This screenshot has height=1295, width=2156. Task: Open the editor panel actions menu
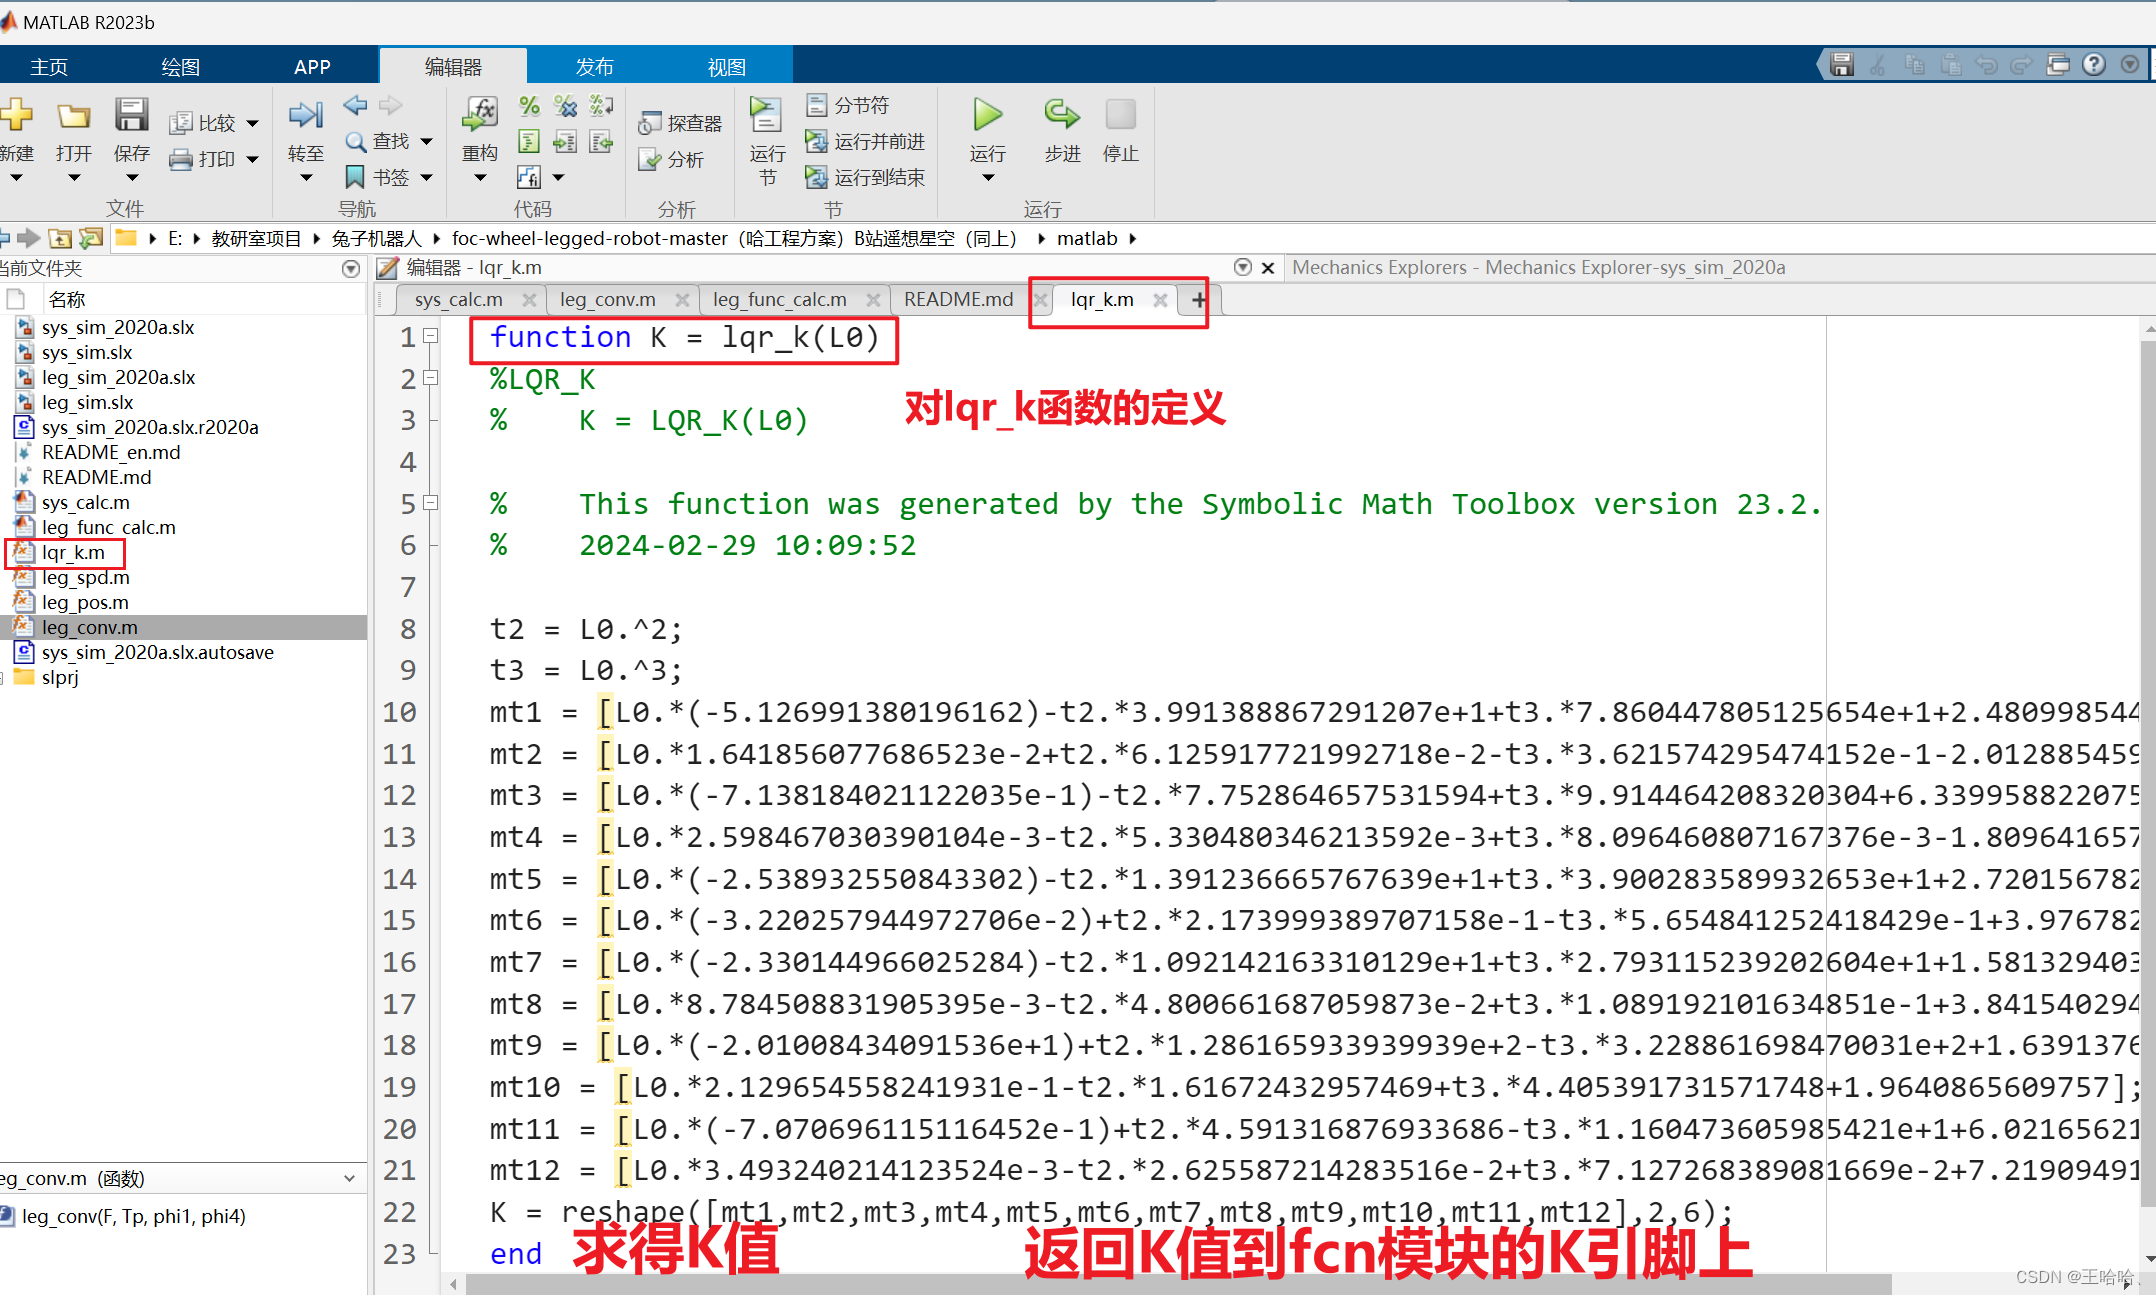click(1243, 267)
